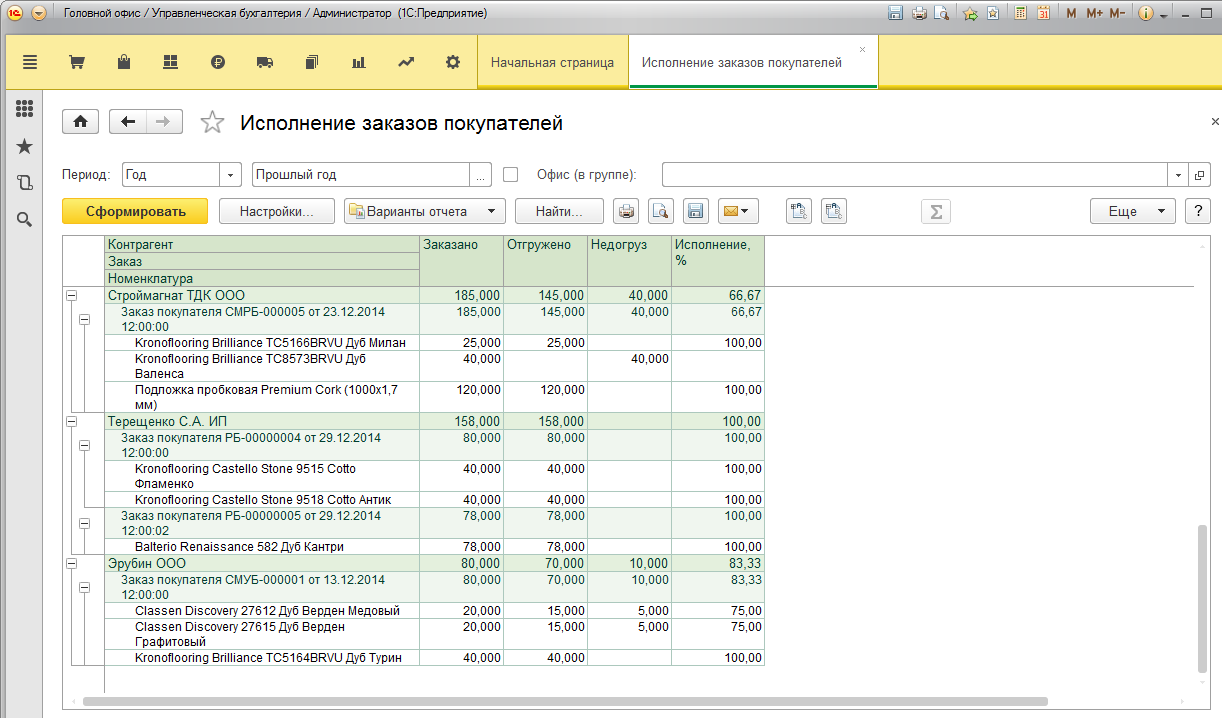
Task: Open the email envelope send dropdown
Action: [738, 211]
